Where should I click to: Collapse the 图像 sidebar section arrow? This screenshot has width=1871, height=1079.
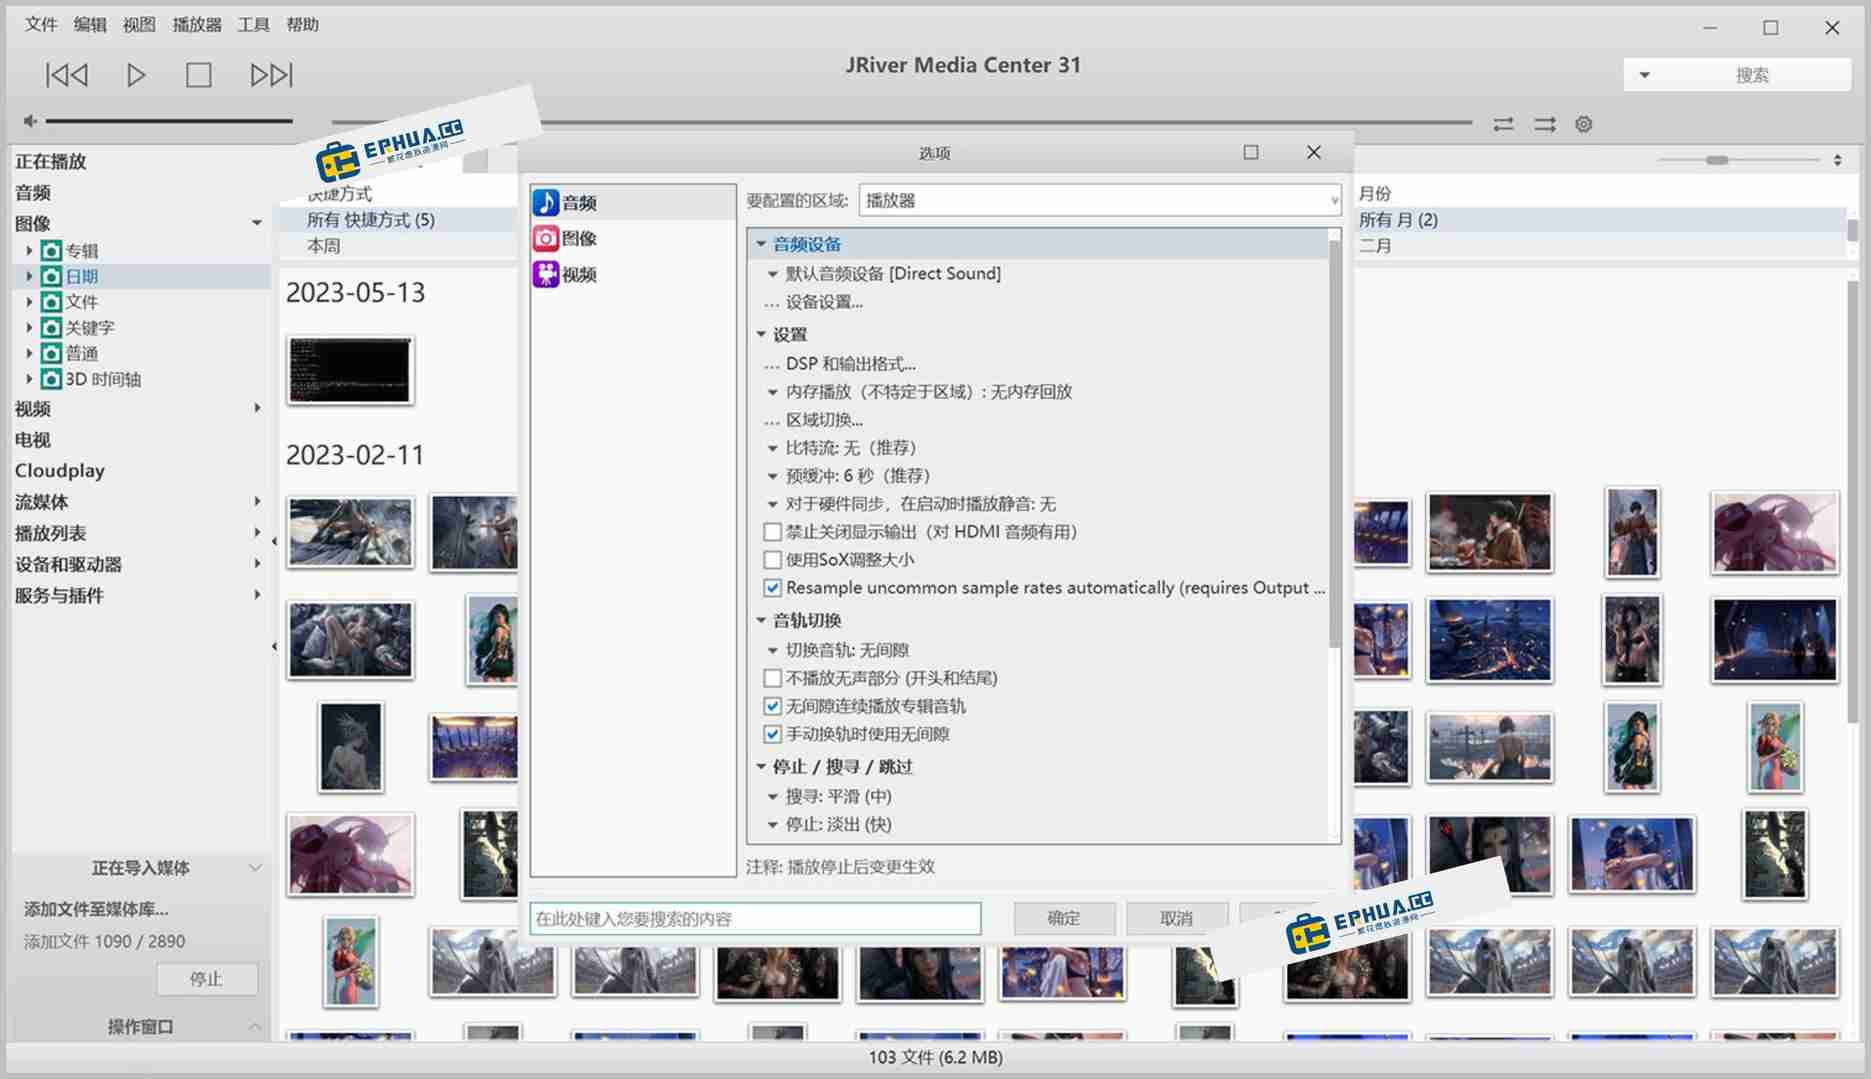pos(257,223)
